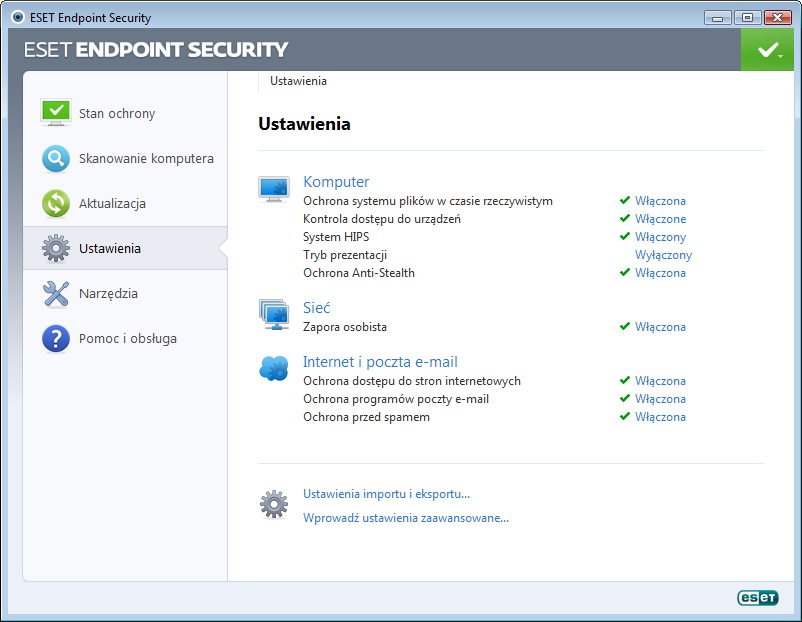Click Ochrona dostępu do stron internetowych label
Screen dimensions: 802x622
coord(412,381)
